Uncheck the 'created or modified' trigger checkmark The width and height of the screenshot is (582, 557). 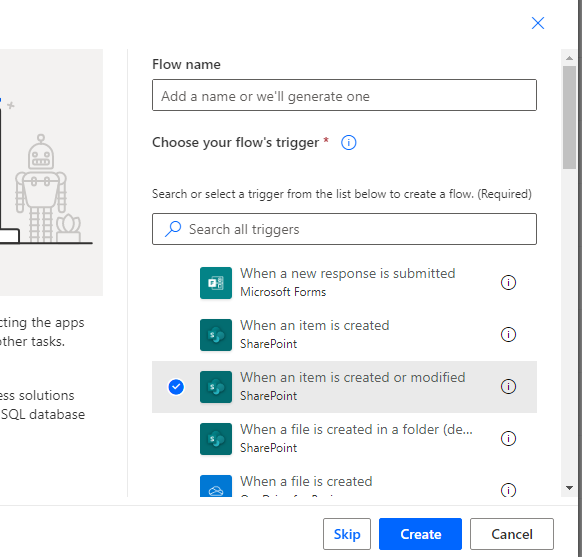tap(176, 387)
